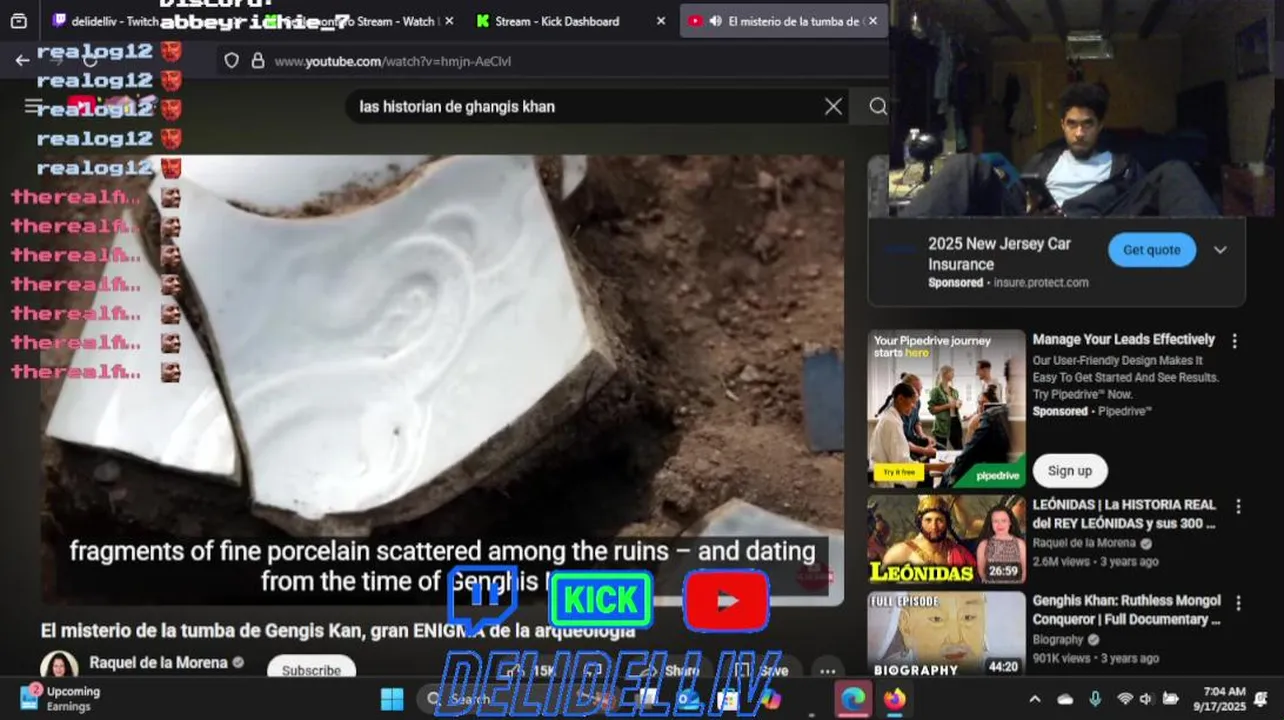Open the Windows Start menu
This screenshot has height=720, width=1284.
tap(392, 699)
